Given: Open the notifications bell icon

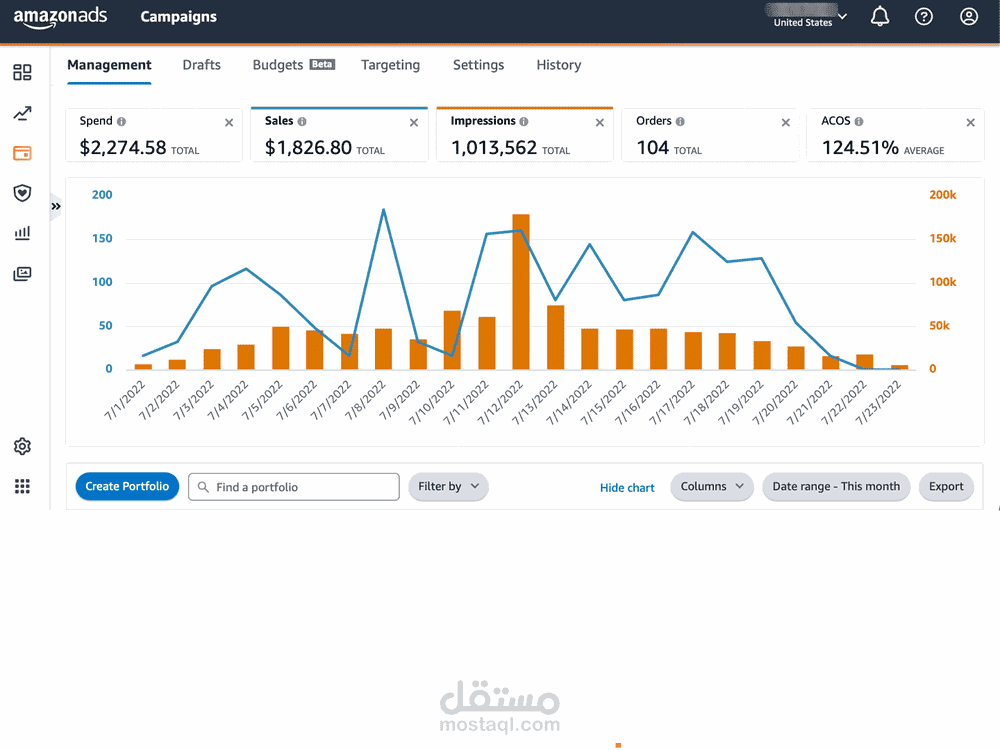Looking at the screenshot, I should click(880, 17).
